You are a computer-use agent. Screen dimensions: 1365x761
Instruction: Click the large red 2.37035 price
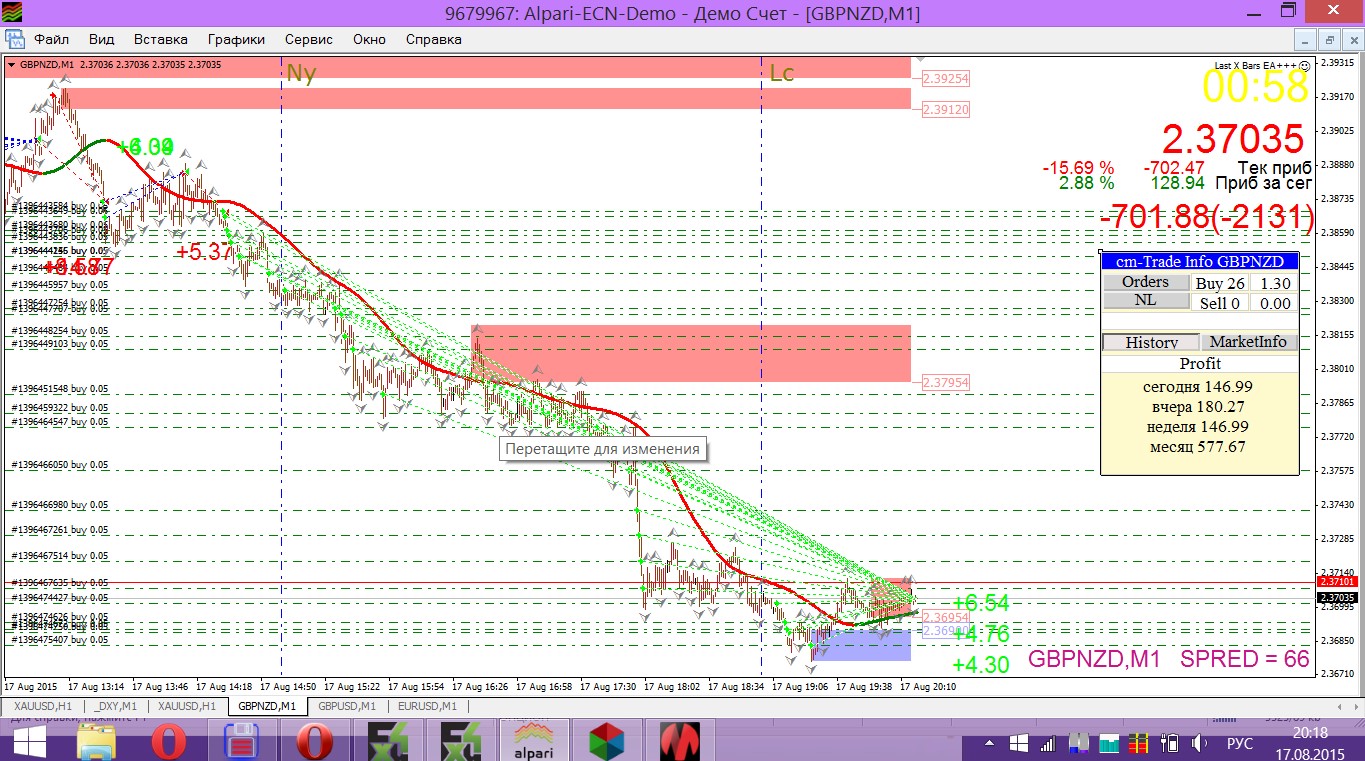[1233, 139]
